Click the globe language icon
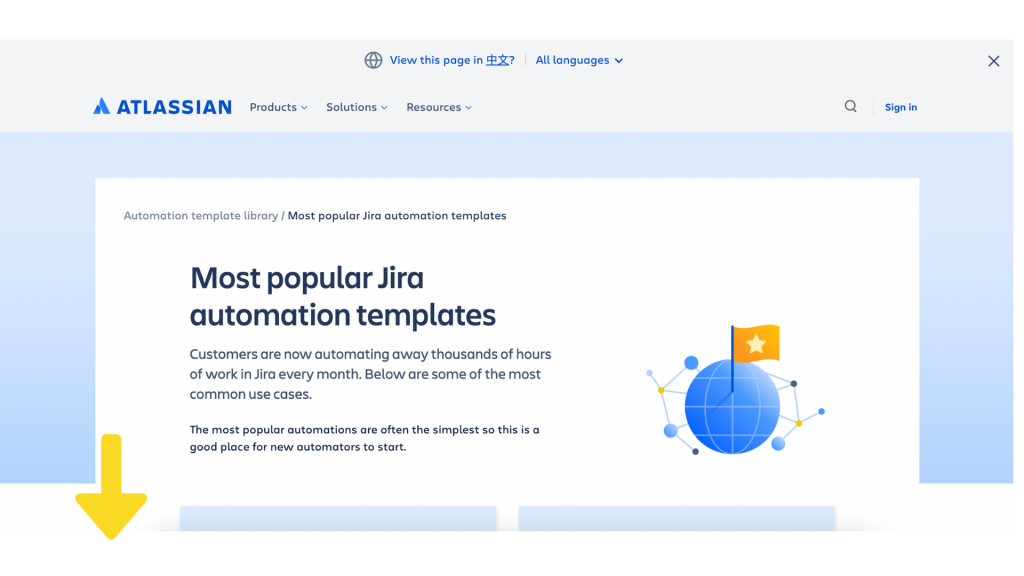1024x576 pixels. [x=373, y=60]
